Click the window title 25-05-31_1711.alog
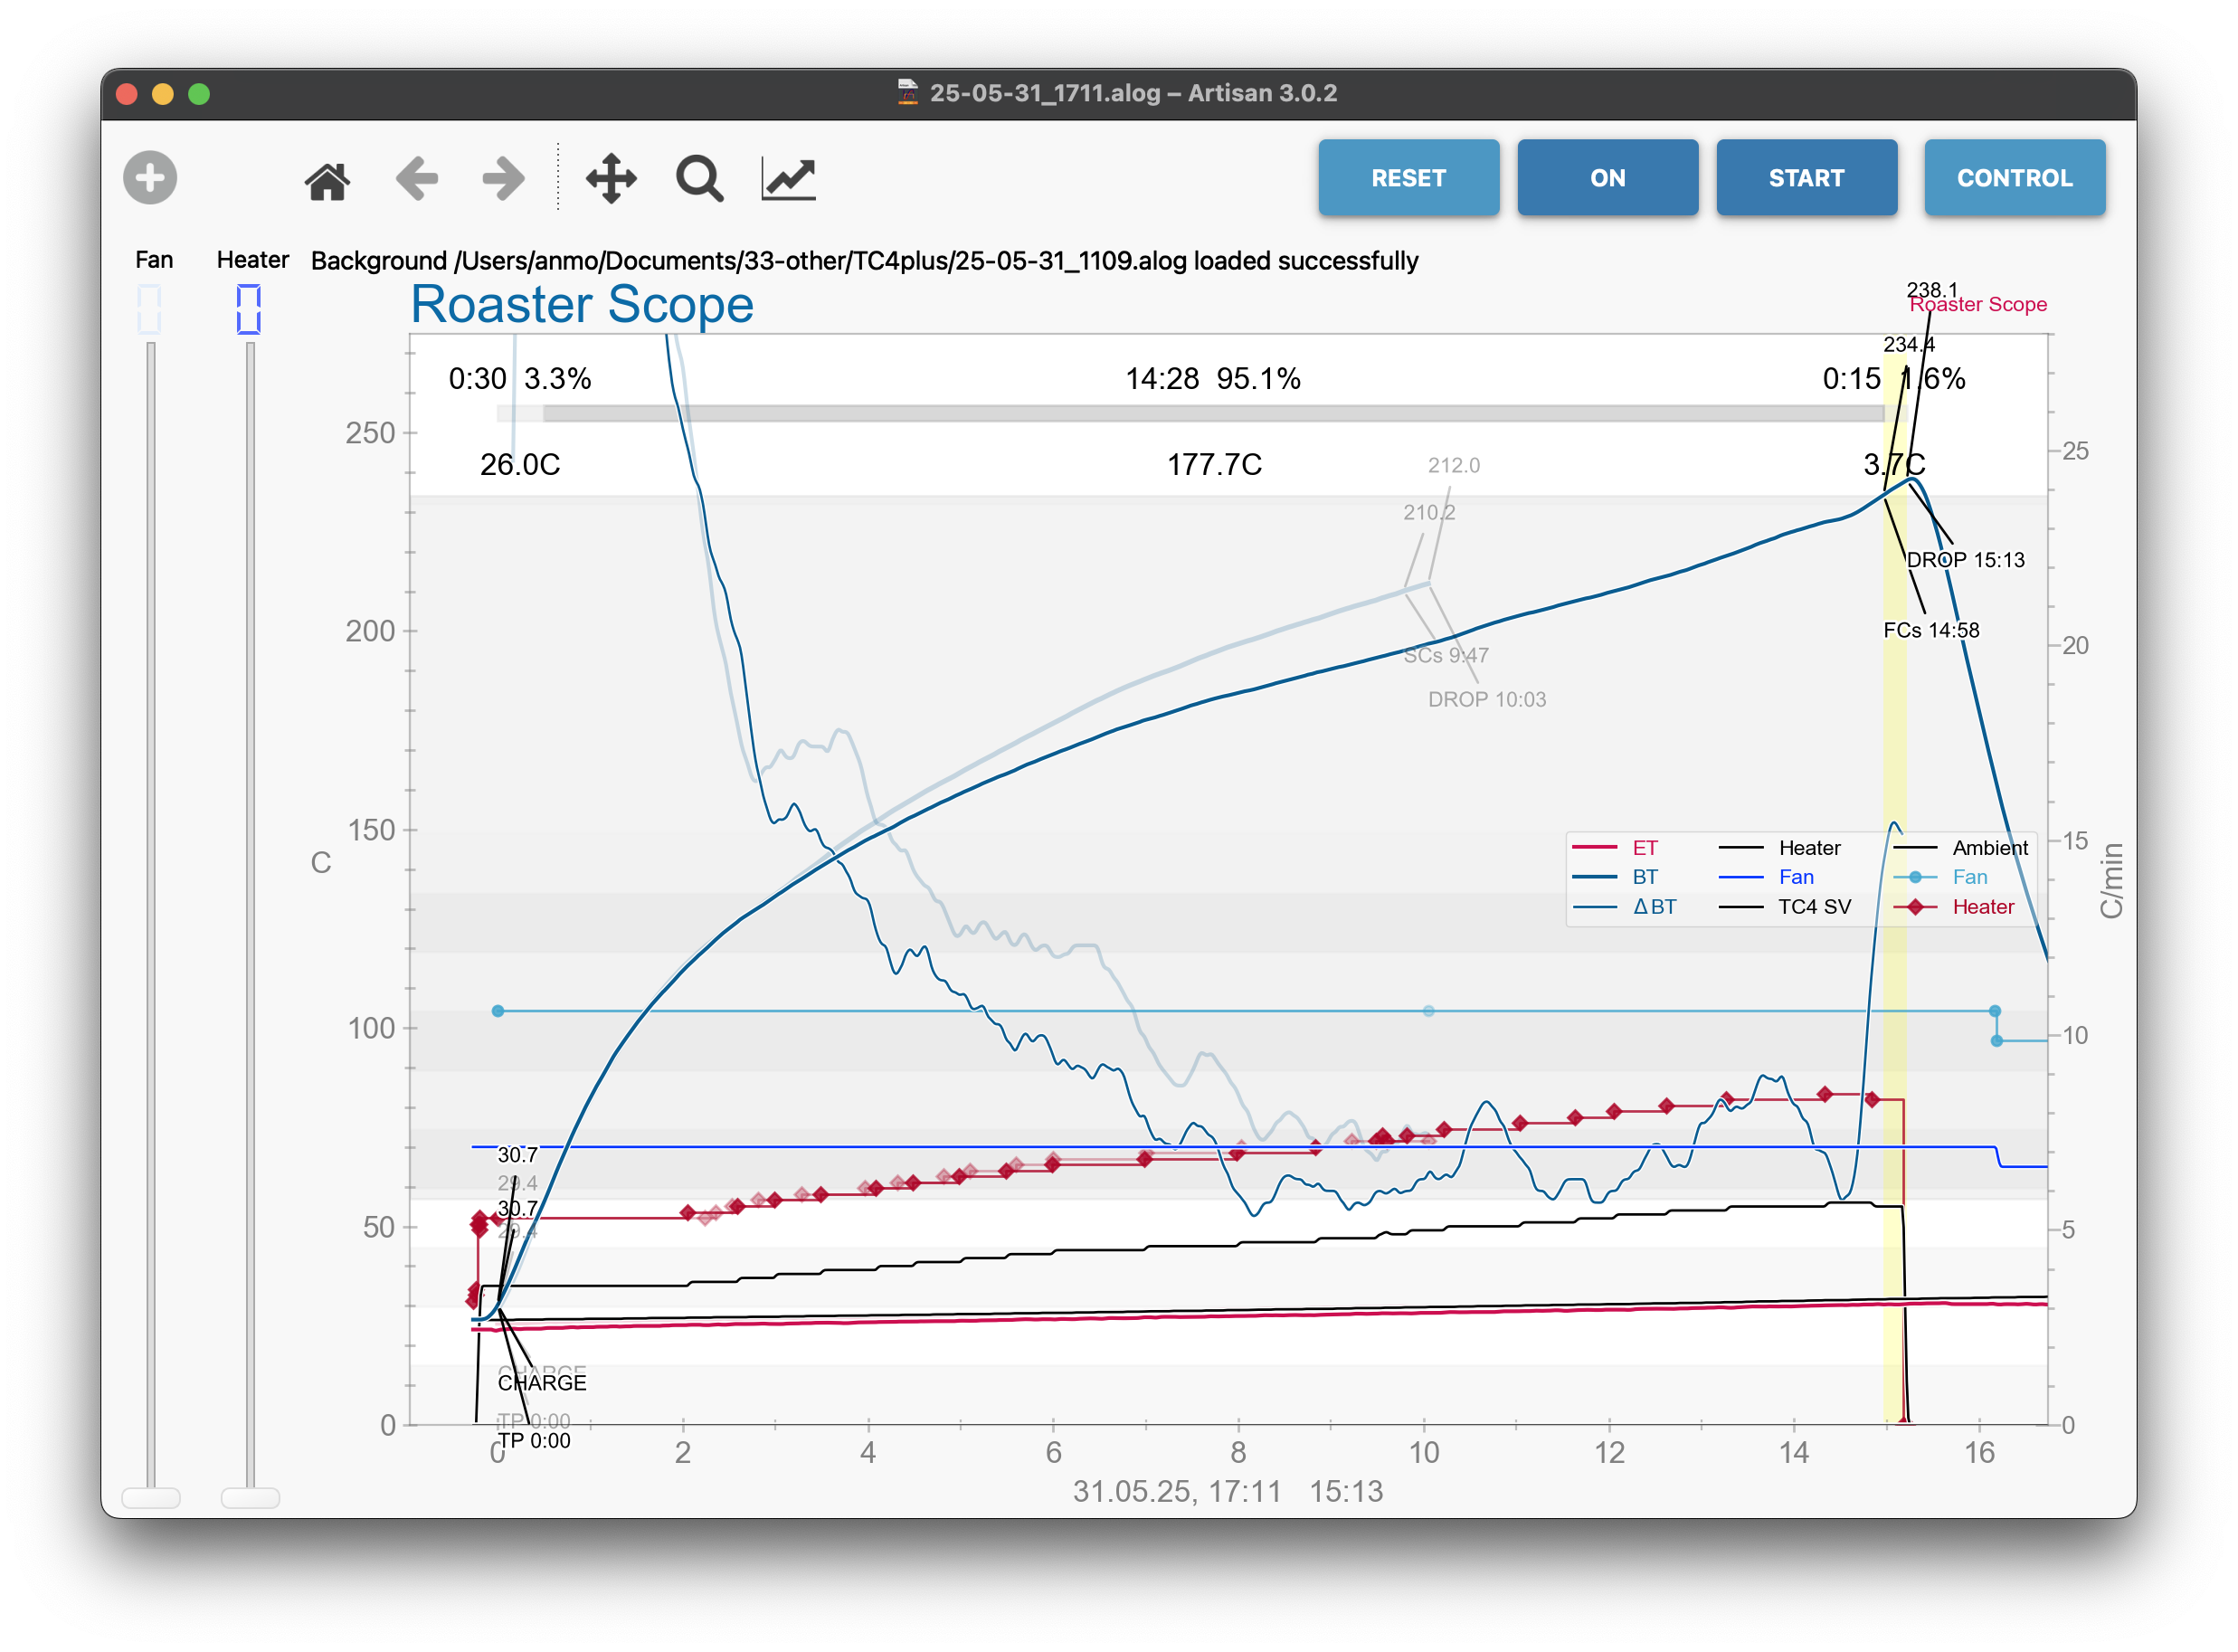Viewport: 2238px width, 1652px height. tap(1133, 93)
